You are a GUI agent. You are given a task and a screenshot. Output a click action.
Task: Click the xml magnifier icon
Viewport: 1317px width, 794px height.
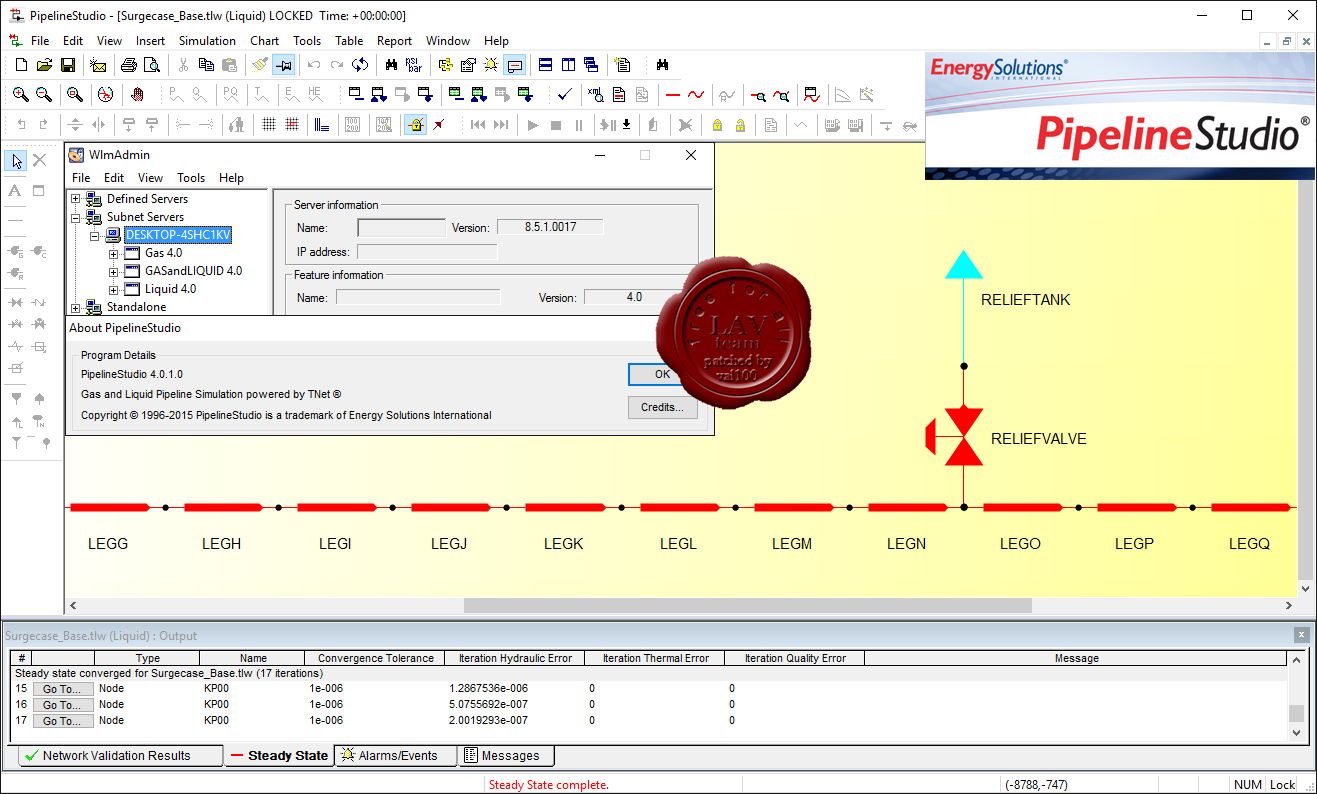(x=596, y=95)
